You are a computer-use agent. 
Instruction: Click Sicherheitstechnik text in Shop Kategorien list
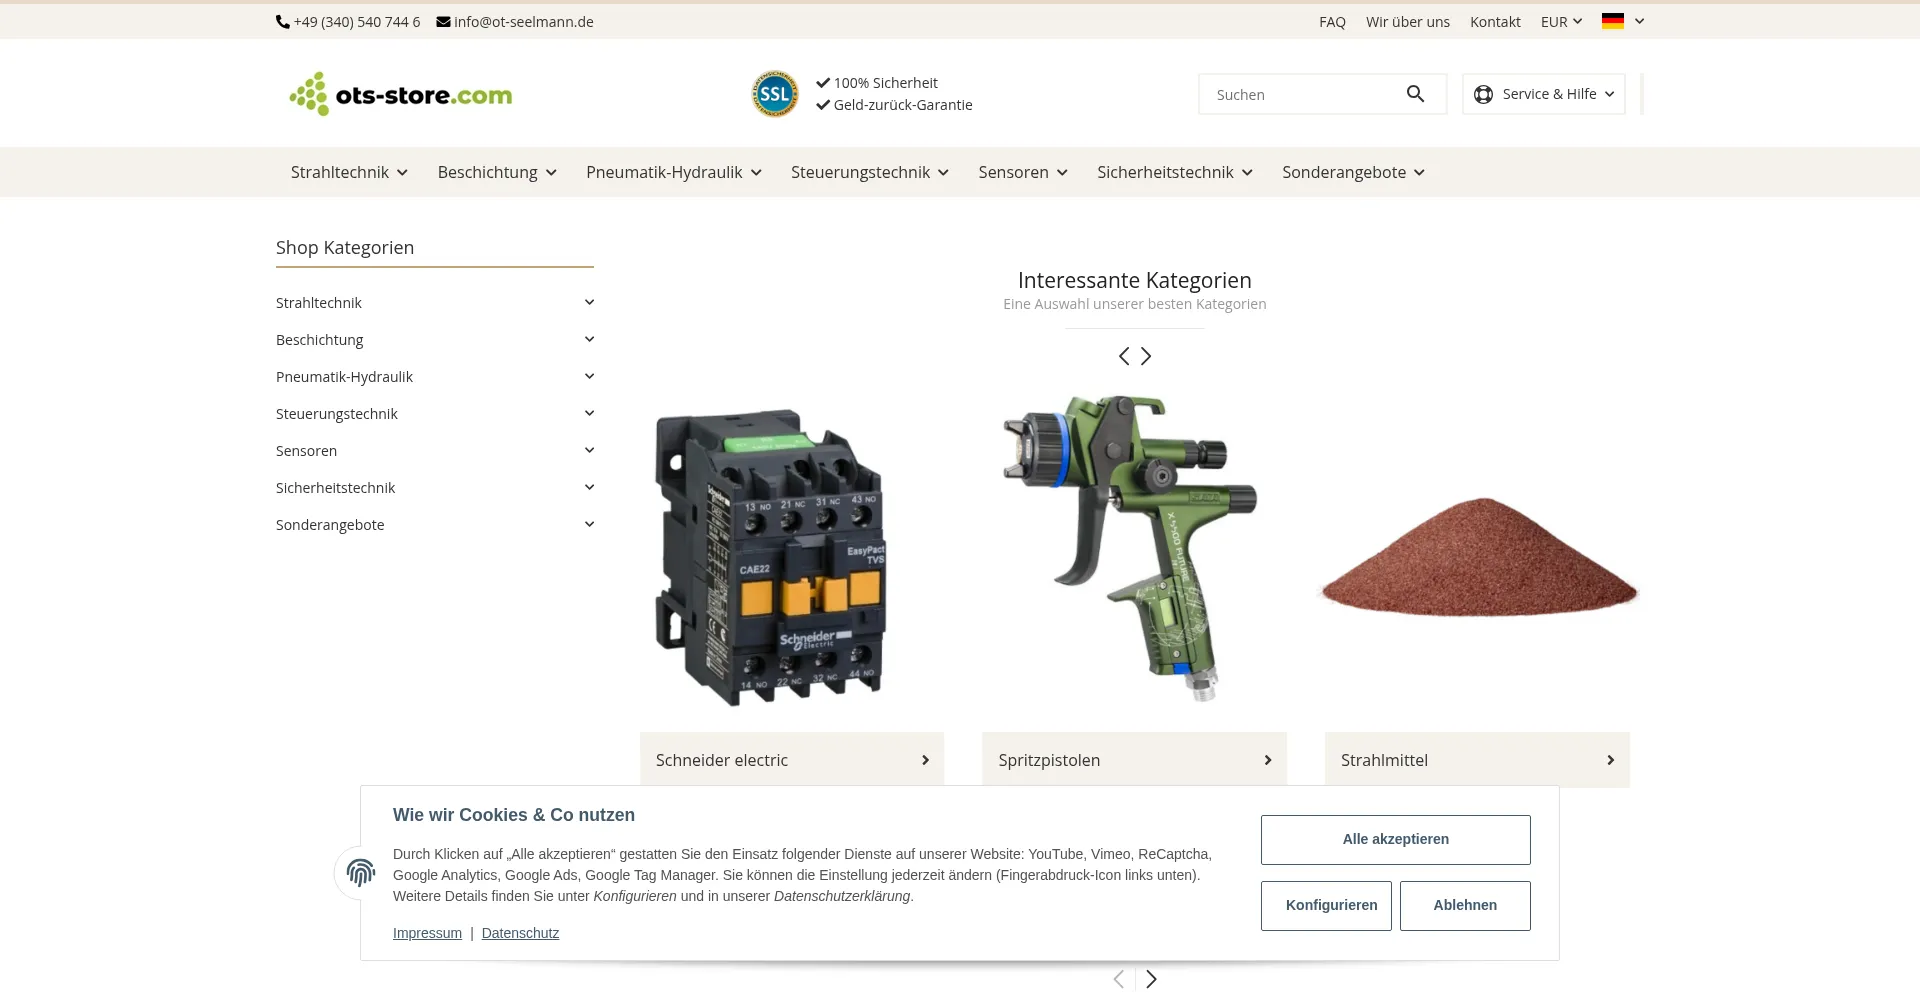[335, 488]
